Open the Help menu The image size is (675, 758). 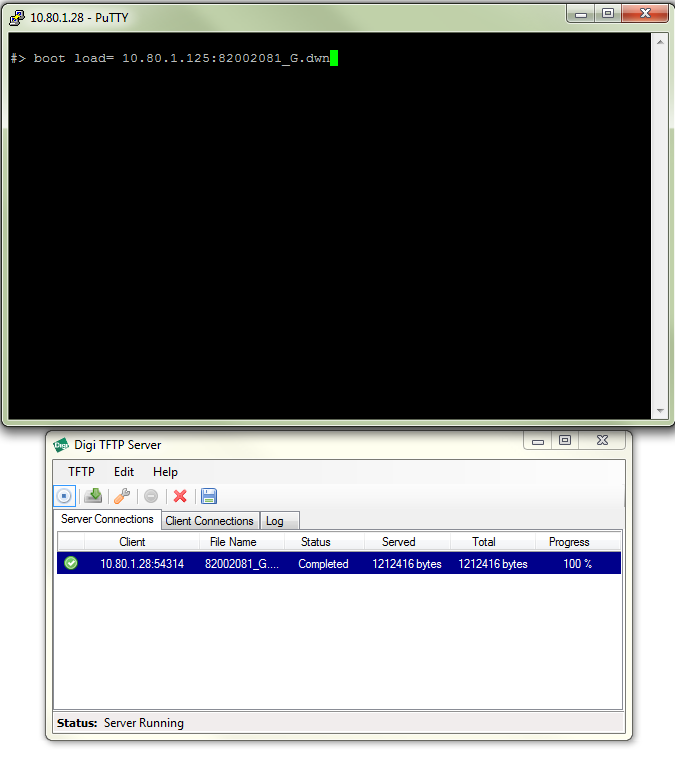click(x=165, y=472)
